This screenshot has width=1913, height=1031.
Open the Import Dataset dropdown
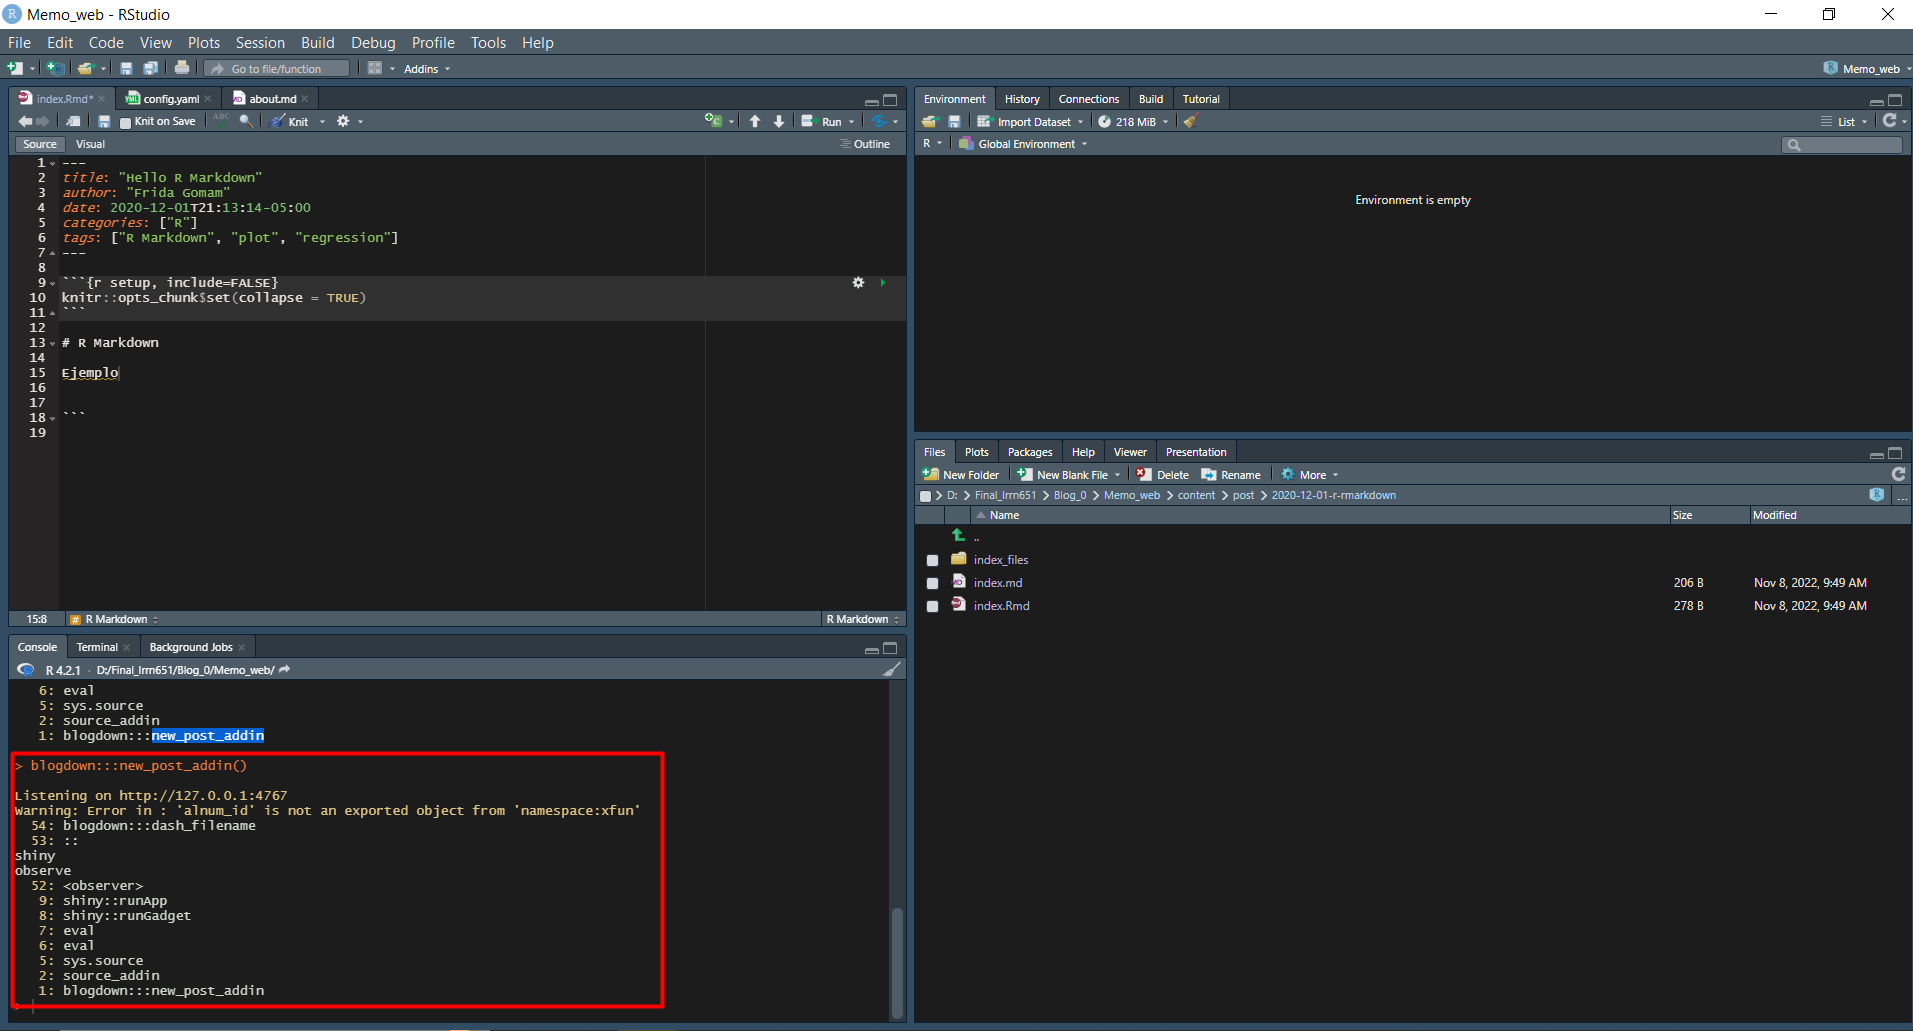point(1030,122)
